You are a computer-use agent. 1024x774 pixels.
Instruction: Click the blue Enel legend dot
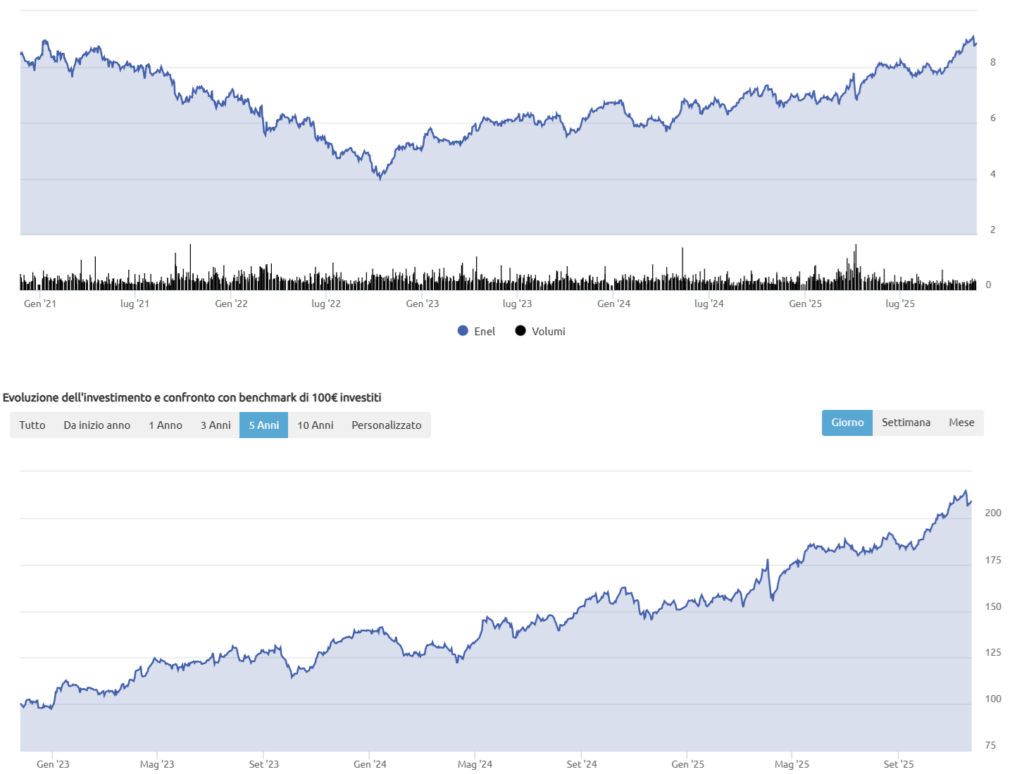[x=462, y=331]
